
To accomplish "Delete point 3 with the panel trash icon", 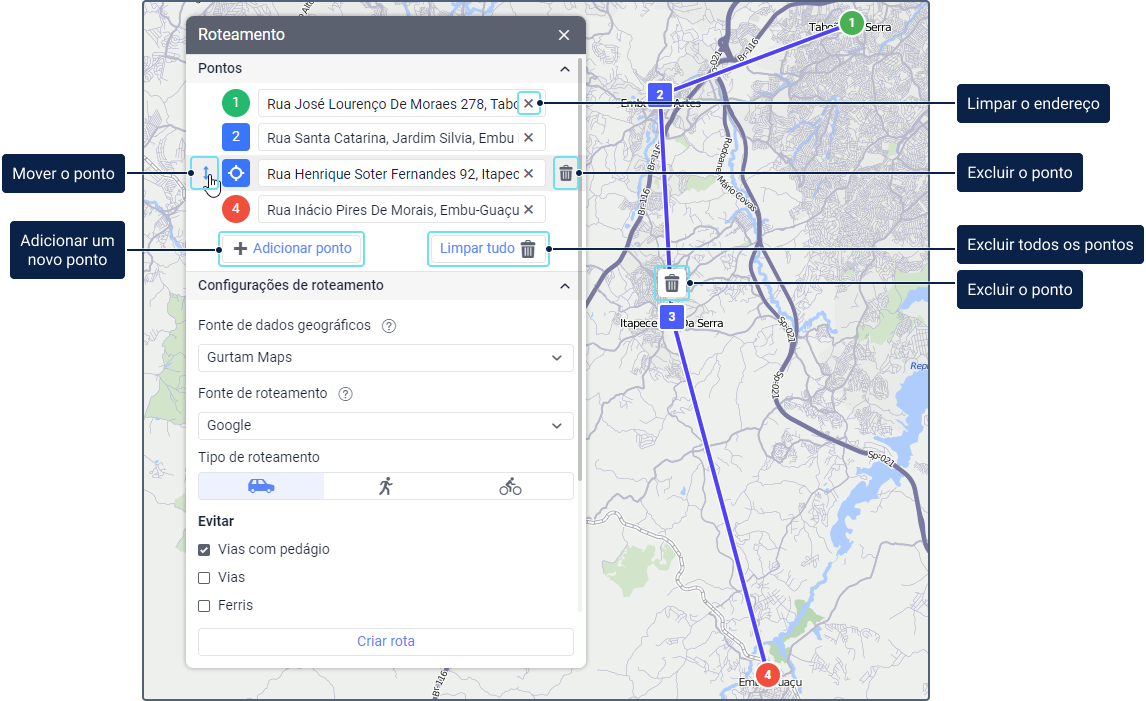I will point(566,173).
